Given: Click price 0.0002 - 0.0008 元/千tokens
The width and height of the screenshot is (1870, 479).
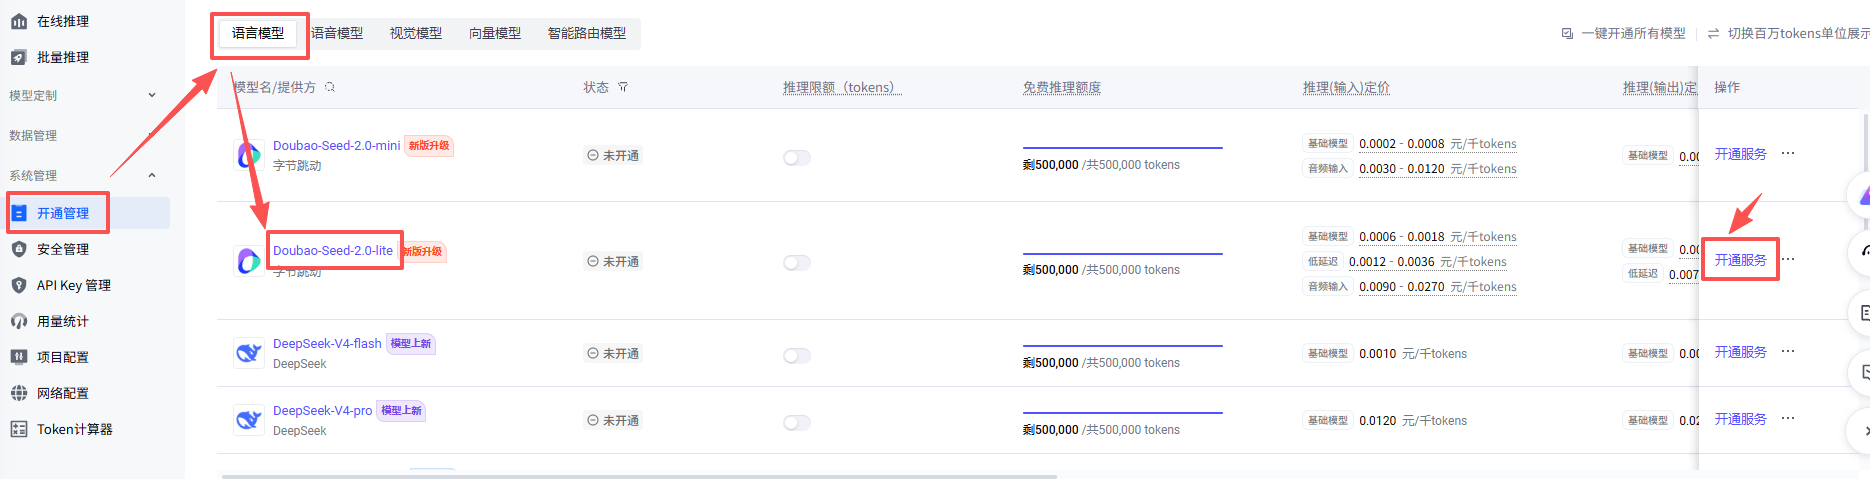Looking at the screenshot, I should coord(1438,144).
